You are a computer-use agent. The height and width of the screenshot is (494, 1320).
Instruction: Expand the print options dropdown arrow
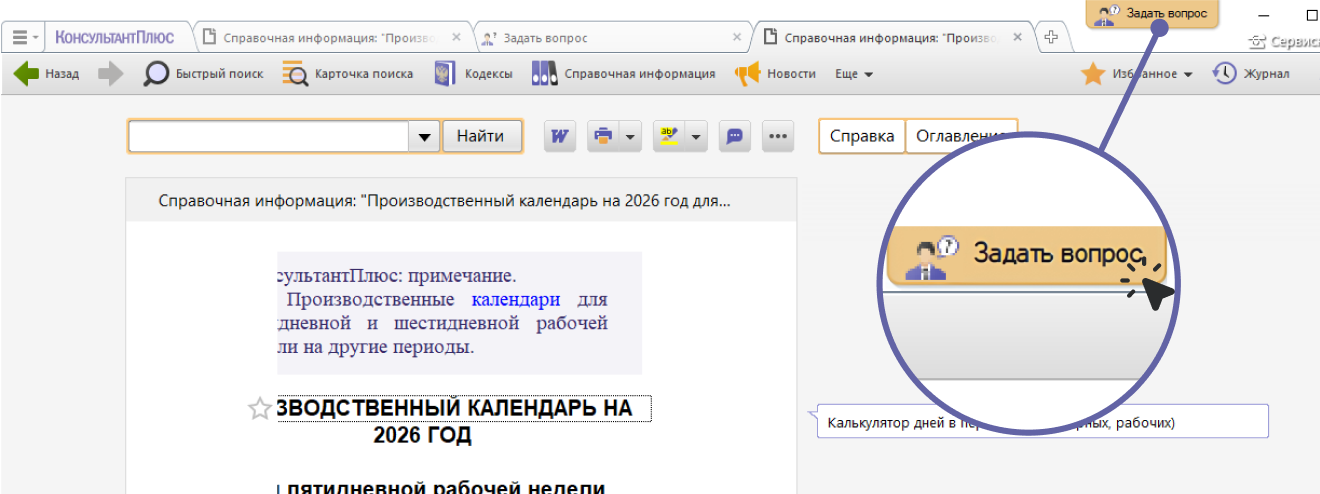click(630, 137)
